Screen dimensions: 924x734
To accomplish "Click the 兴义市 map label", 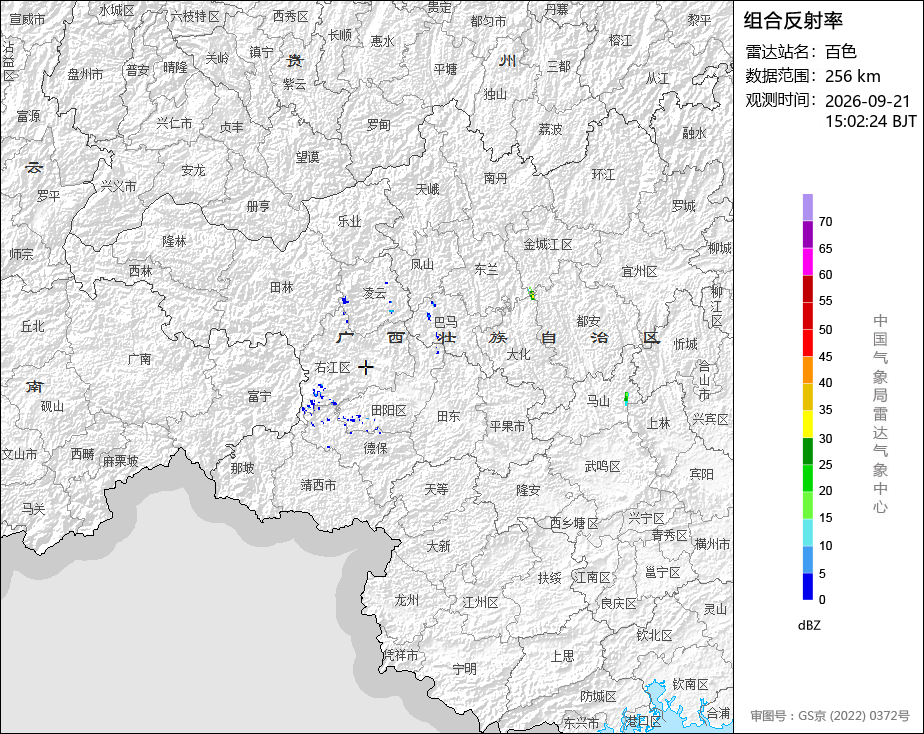I will tap(118, 186).
